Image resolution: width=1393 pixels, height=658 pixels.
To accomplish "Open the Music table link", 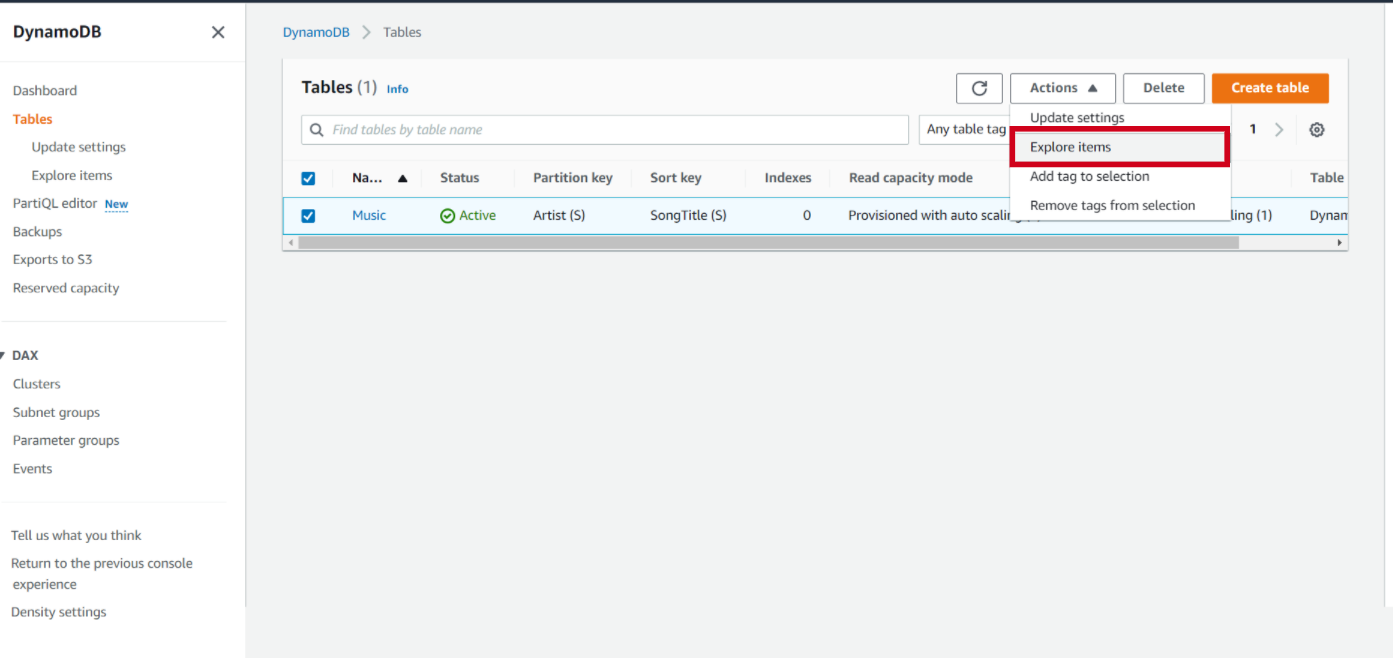I will point(369,216).
